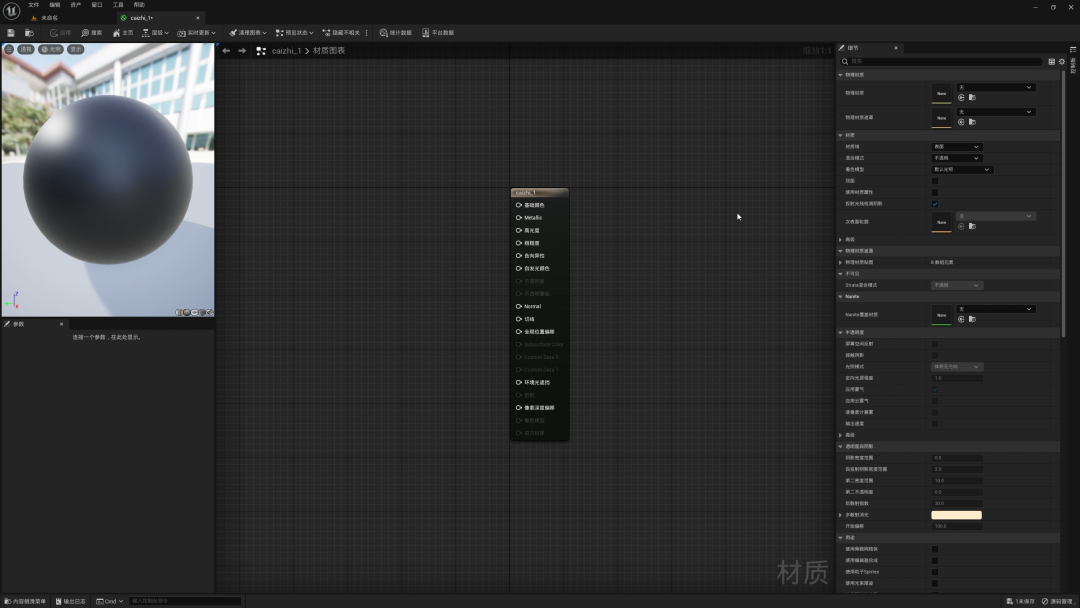Image resolution: width=1080 pixels, height=608 pixels.
Task: Click the emissive color (自发光颜色) pin
Action: 519,269
